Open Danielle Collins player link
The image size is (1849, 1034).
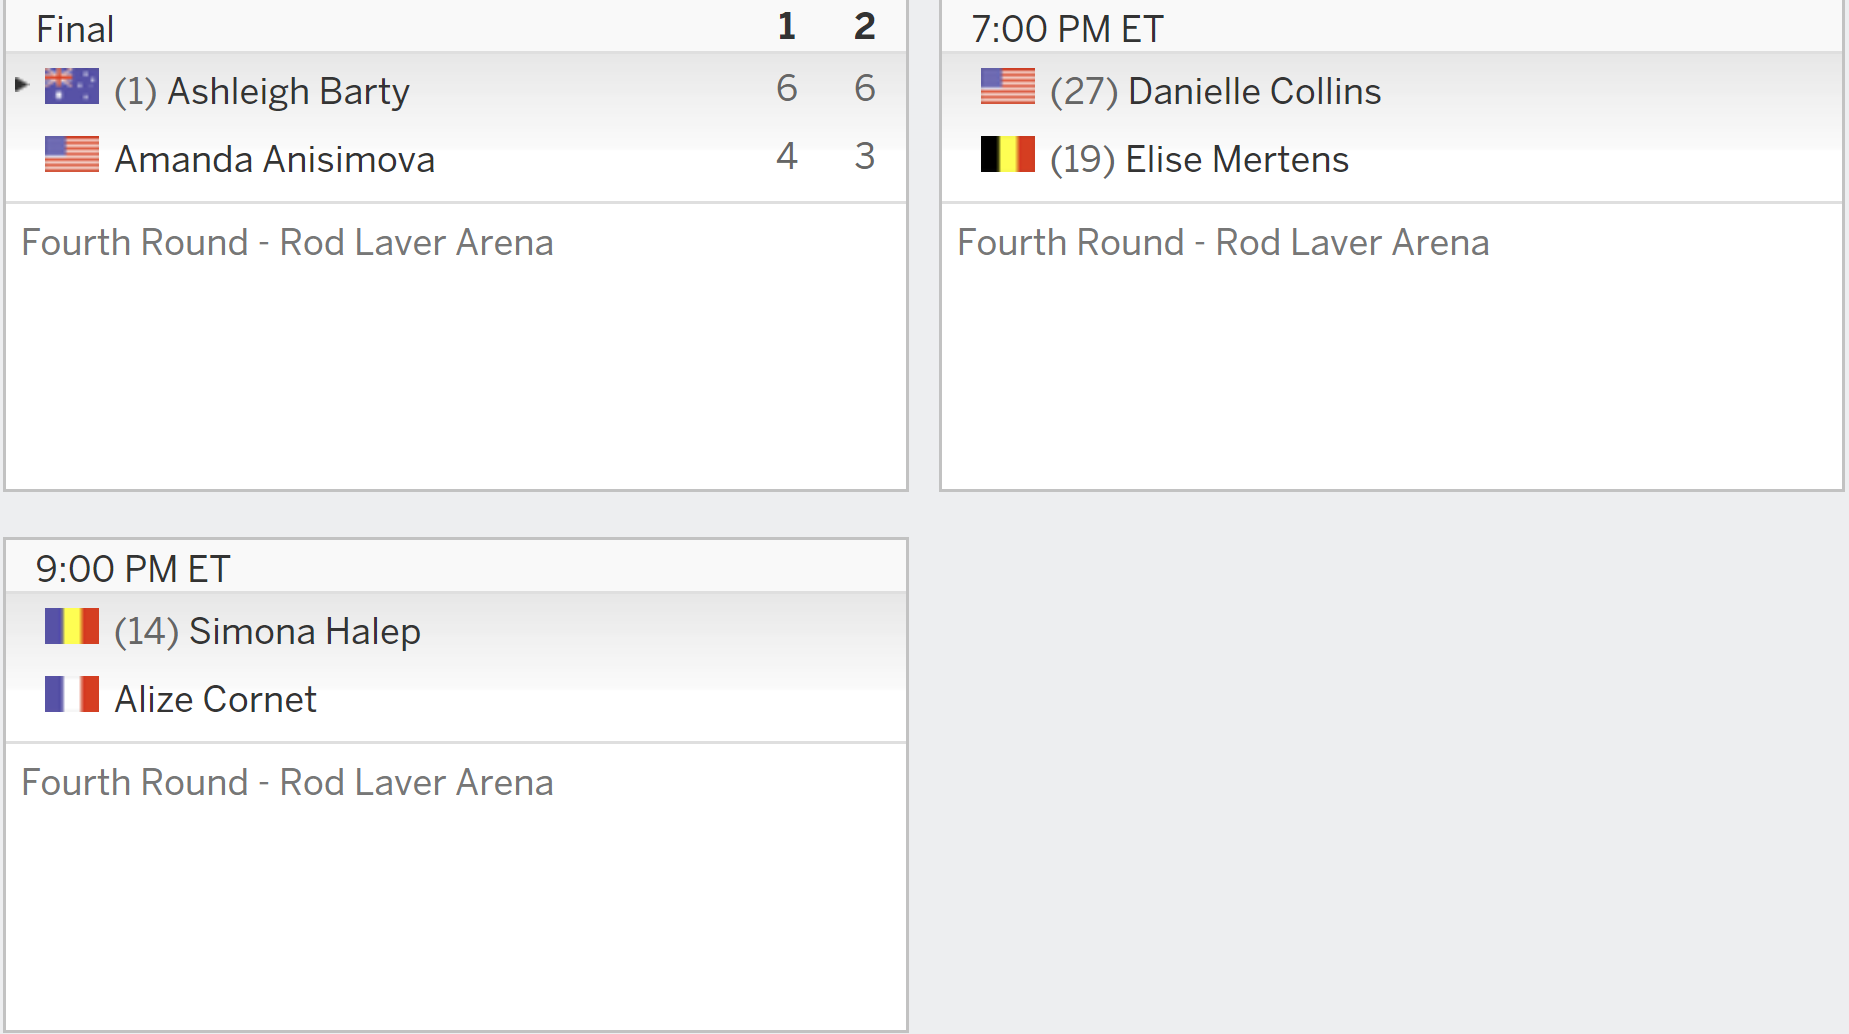(1255, 91)
